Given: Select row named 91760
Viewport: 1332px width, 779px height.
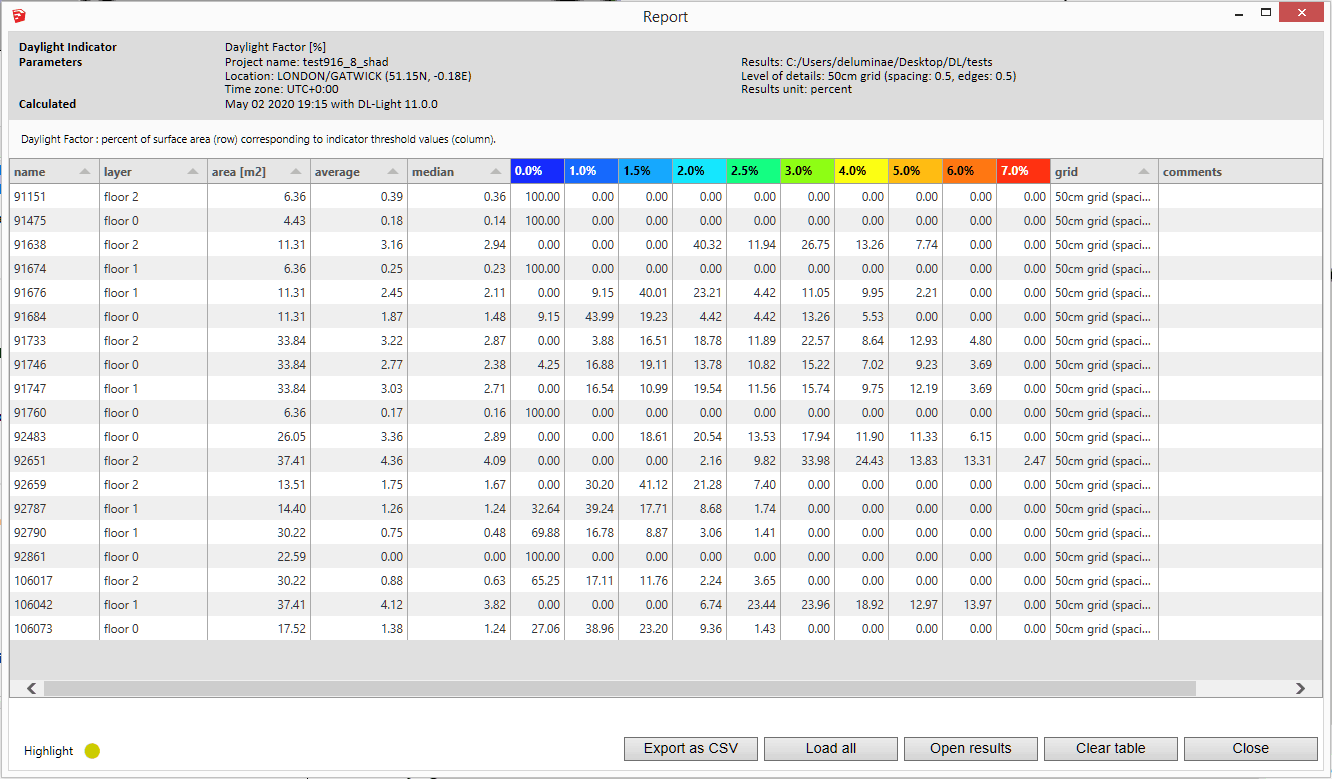Looking at the screenshot, I should [x=666, y=413].
